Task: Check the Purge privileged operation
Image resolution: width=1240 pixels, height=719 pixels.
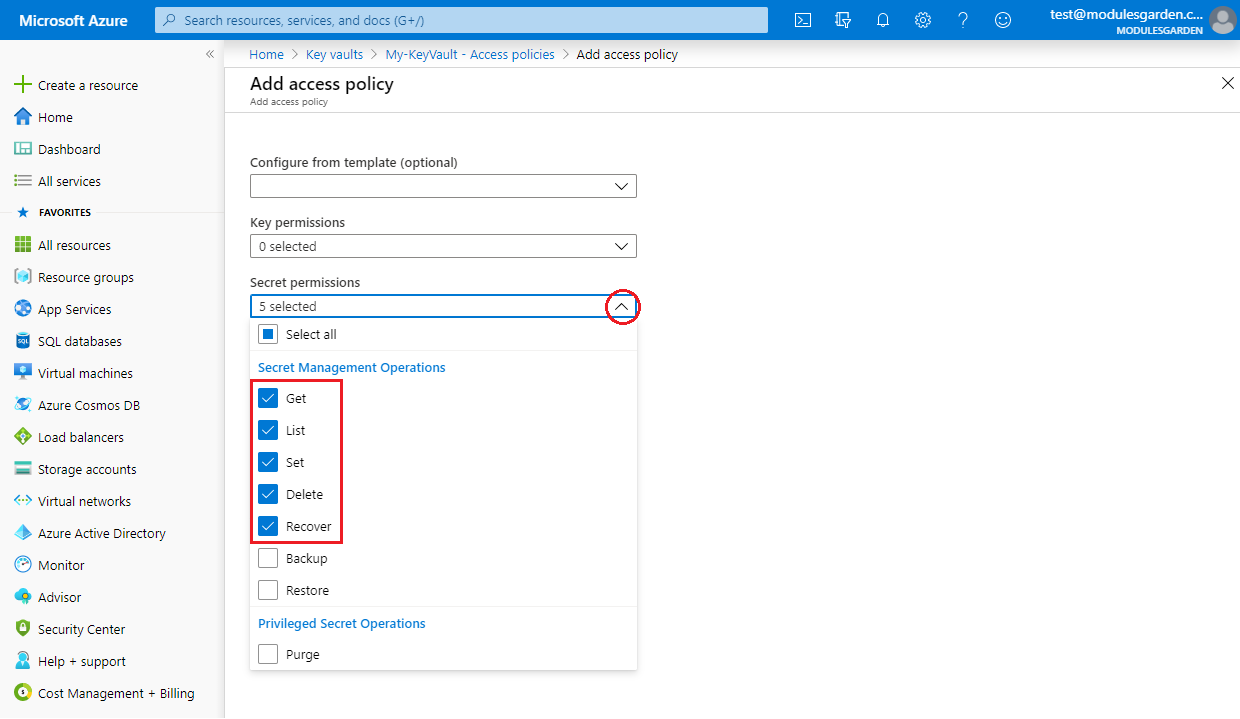Action: tap(268, 654)
